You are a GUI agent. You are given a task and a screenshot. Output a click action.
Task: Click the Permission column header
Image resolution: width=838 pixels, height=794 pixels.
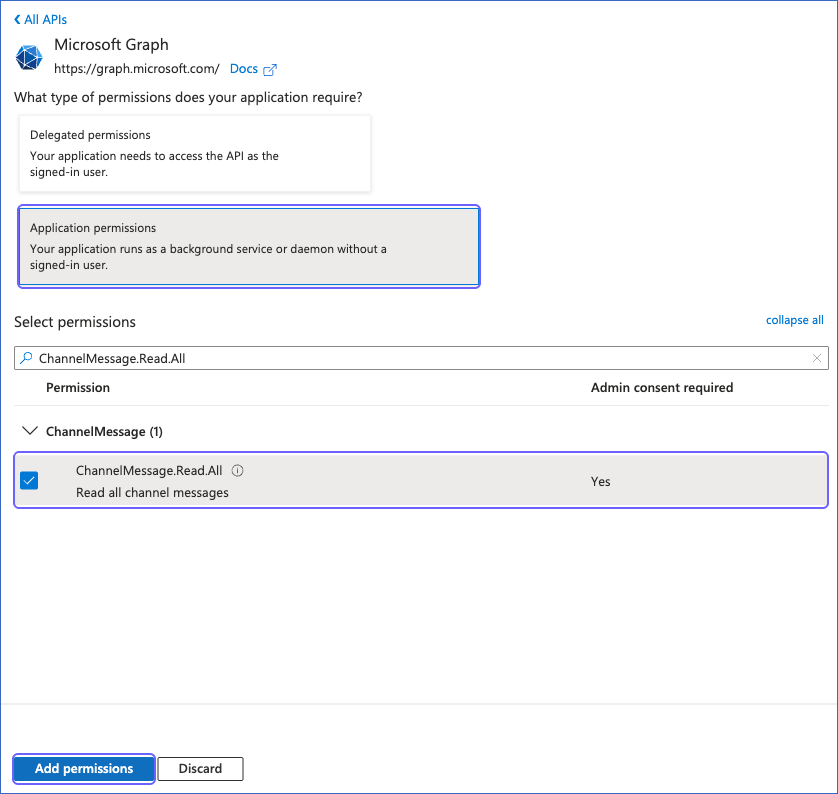tap(78, 387)
